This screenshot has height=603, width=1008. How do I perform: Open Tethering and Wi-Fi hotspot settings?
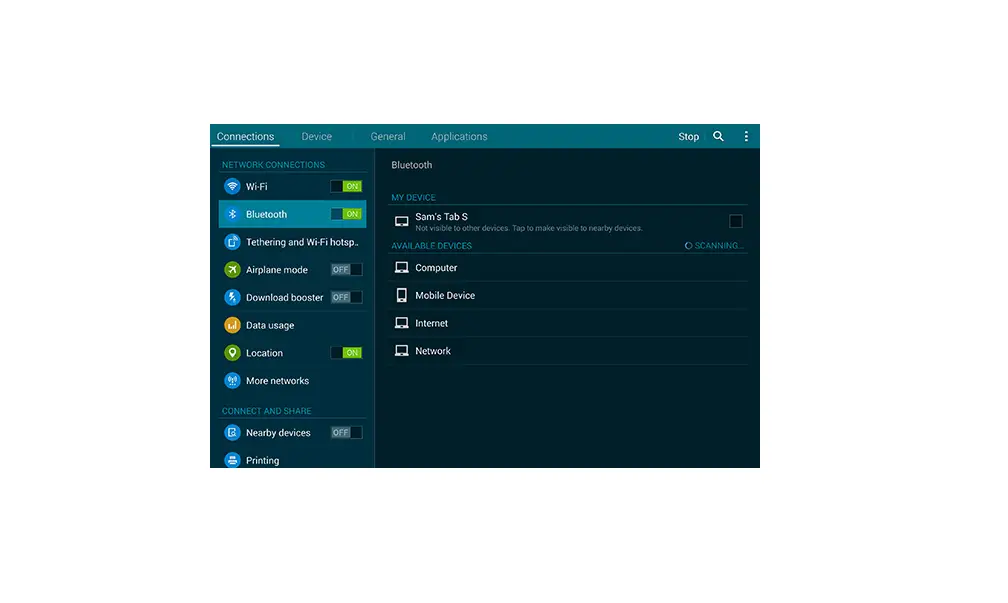(232, 241)
